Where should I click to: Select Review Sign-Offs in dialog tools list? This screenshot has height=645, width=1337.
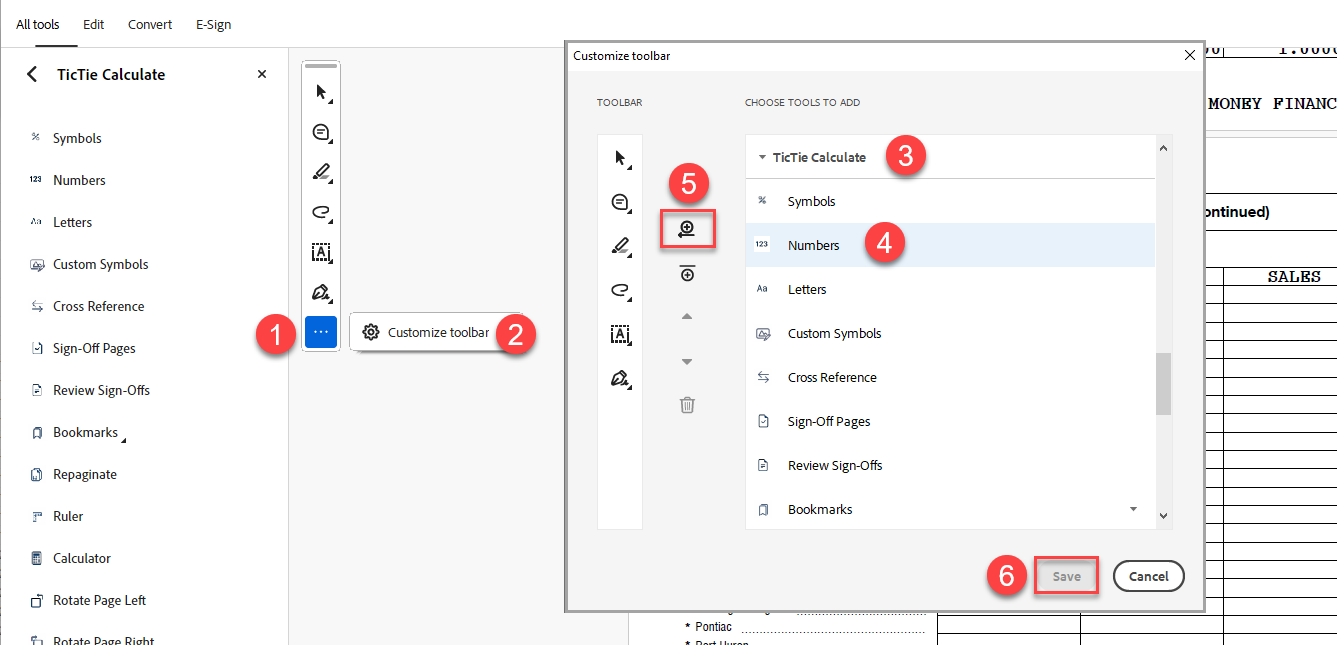(950, 465)
